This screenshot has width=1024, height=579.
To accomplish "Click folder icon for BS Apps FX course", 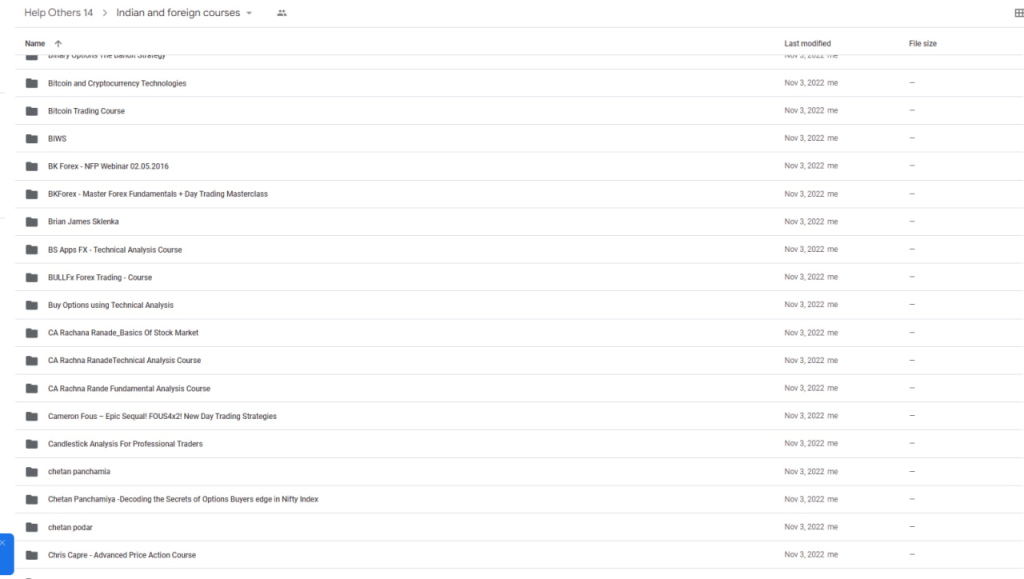I will coord(31,249).
